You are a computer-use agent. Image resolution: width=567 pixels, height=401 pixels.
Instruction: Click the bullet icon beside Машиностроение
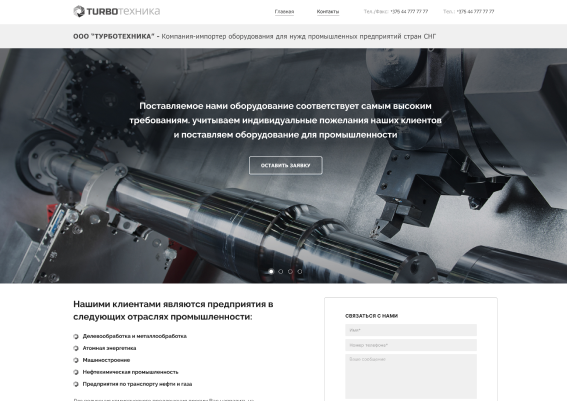pyautogui.click(x=76, y=360)
